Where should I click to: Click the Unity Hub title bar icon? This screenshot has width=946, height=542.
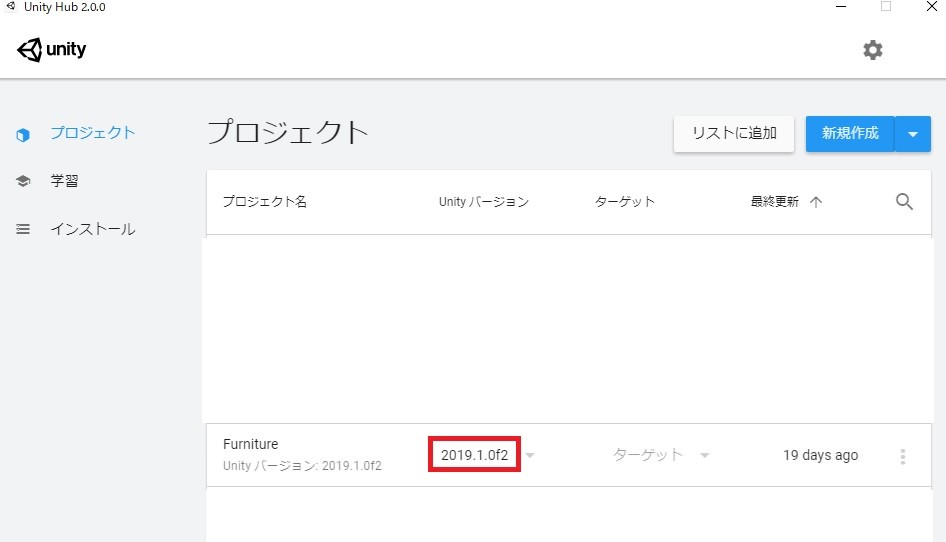[10, 7]
